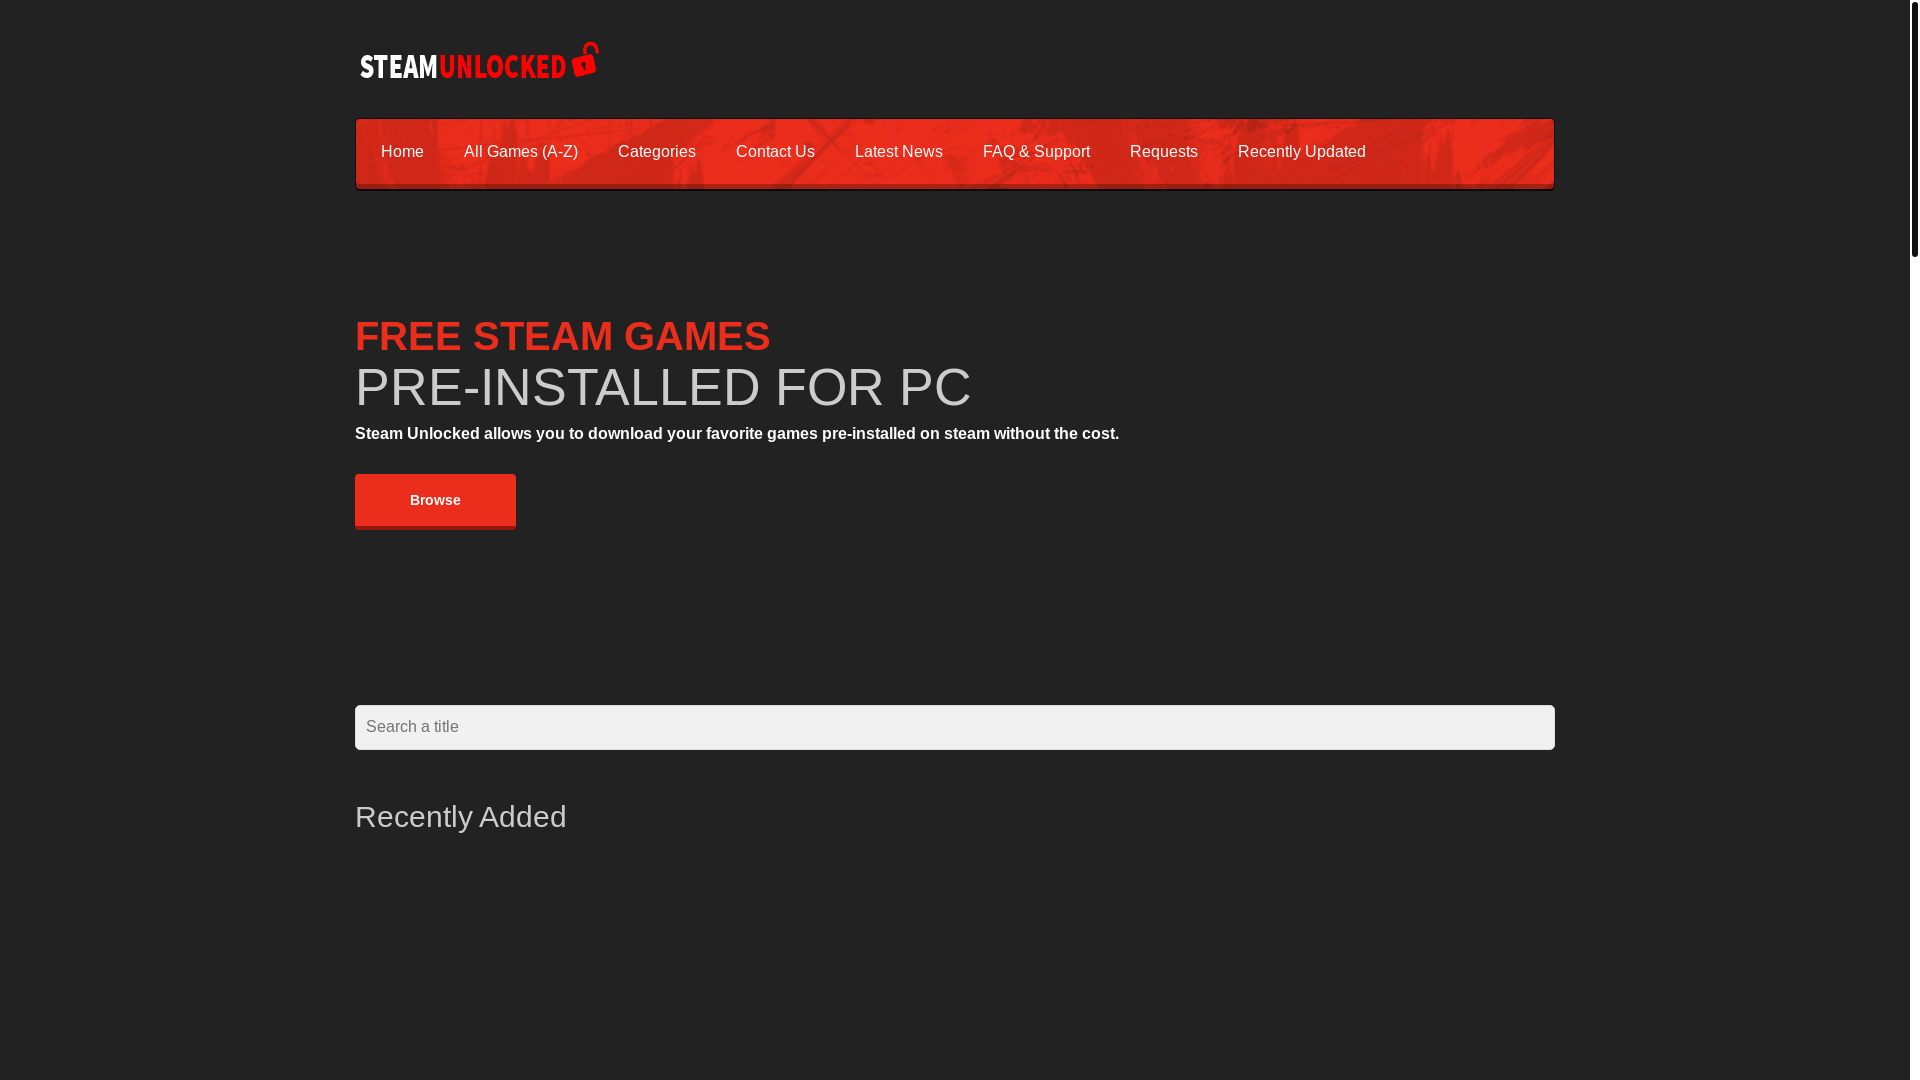Open All Games (A-Z) page
Image resolution: width=1920 pixels, height=1080 pixels.
tap(521, 152)
